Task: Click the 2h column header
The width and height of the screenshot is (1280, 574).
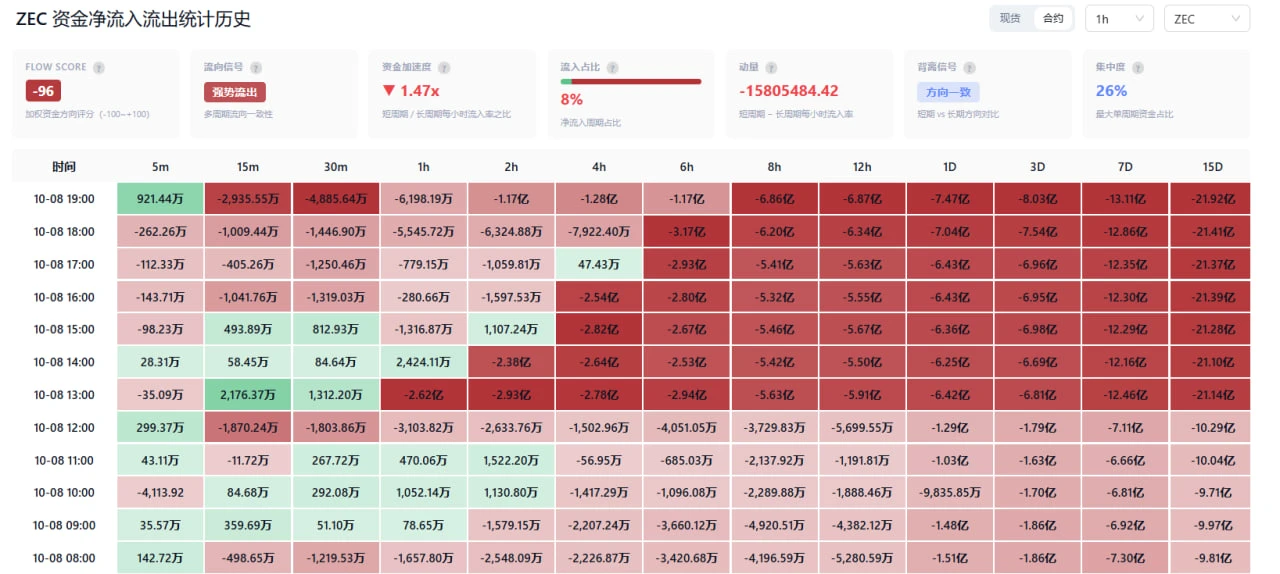Action: click(511, 166)
